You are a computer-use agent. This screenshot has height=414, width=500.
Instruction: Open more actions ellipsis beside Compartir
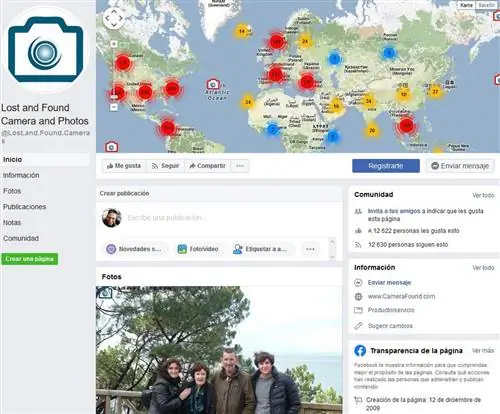coord(240,166)
